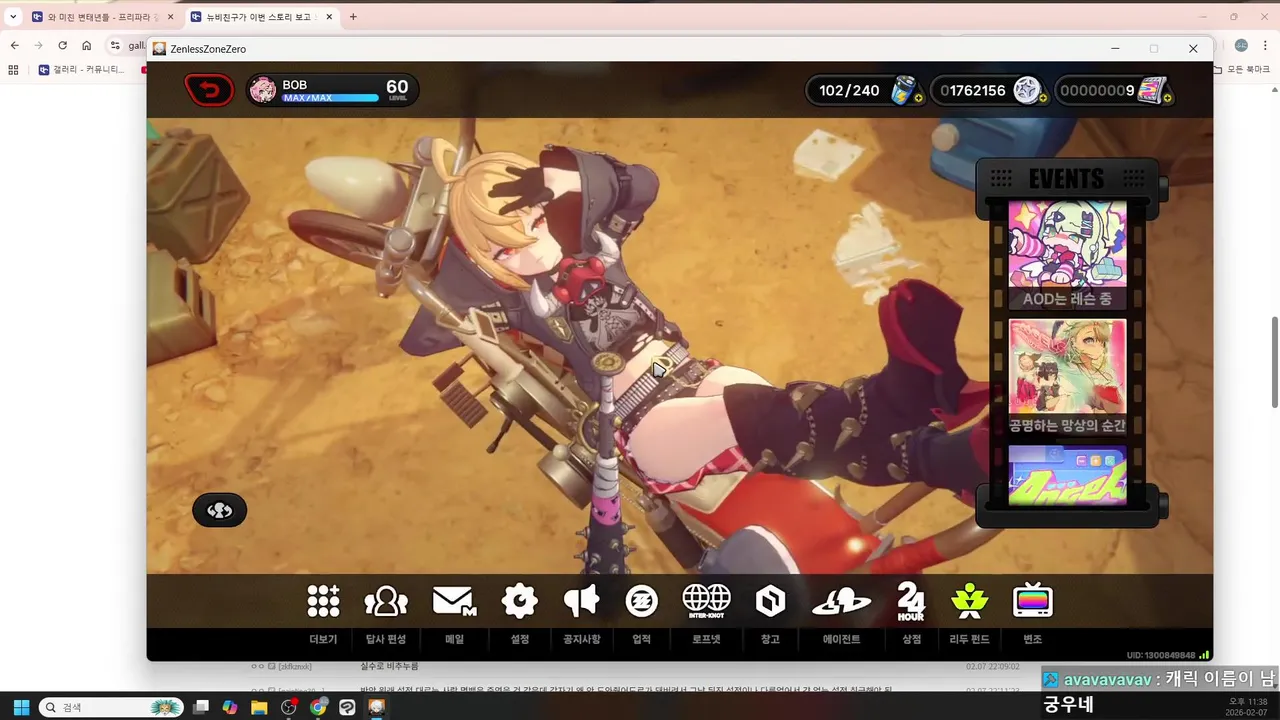This screenshot has width=1280, height=720.
Task: Switch to the '뉴비친구가 이번 스토리 보고' Chrome tab
Action: (x=261, y=17)
